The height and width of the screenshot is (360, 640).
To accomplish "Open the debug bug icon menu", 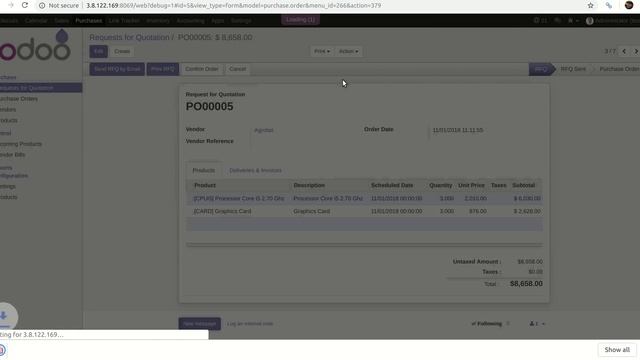I will (573, 20).
